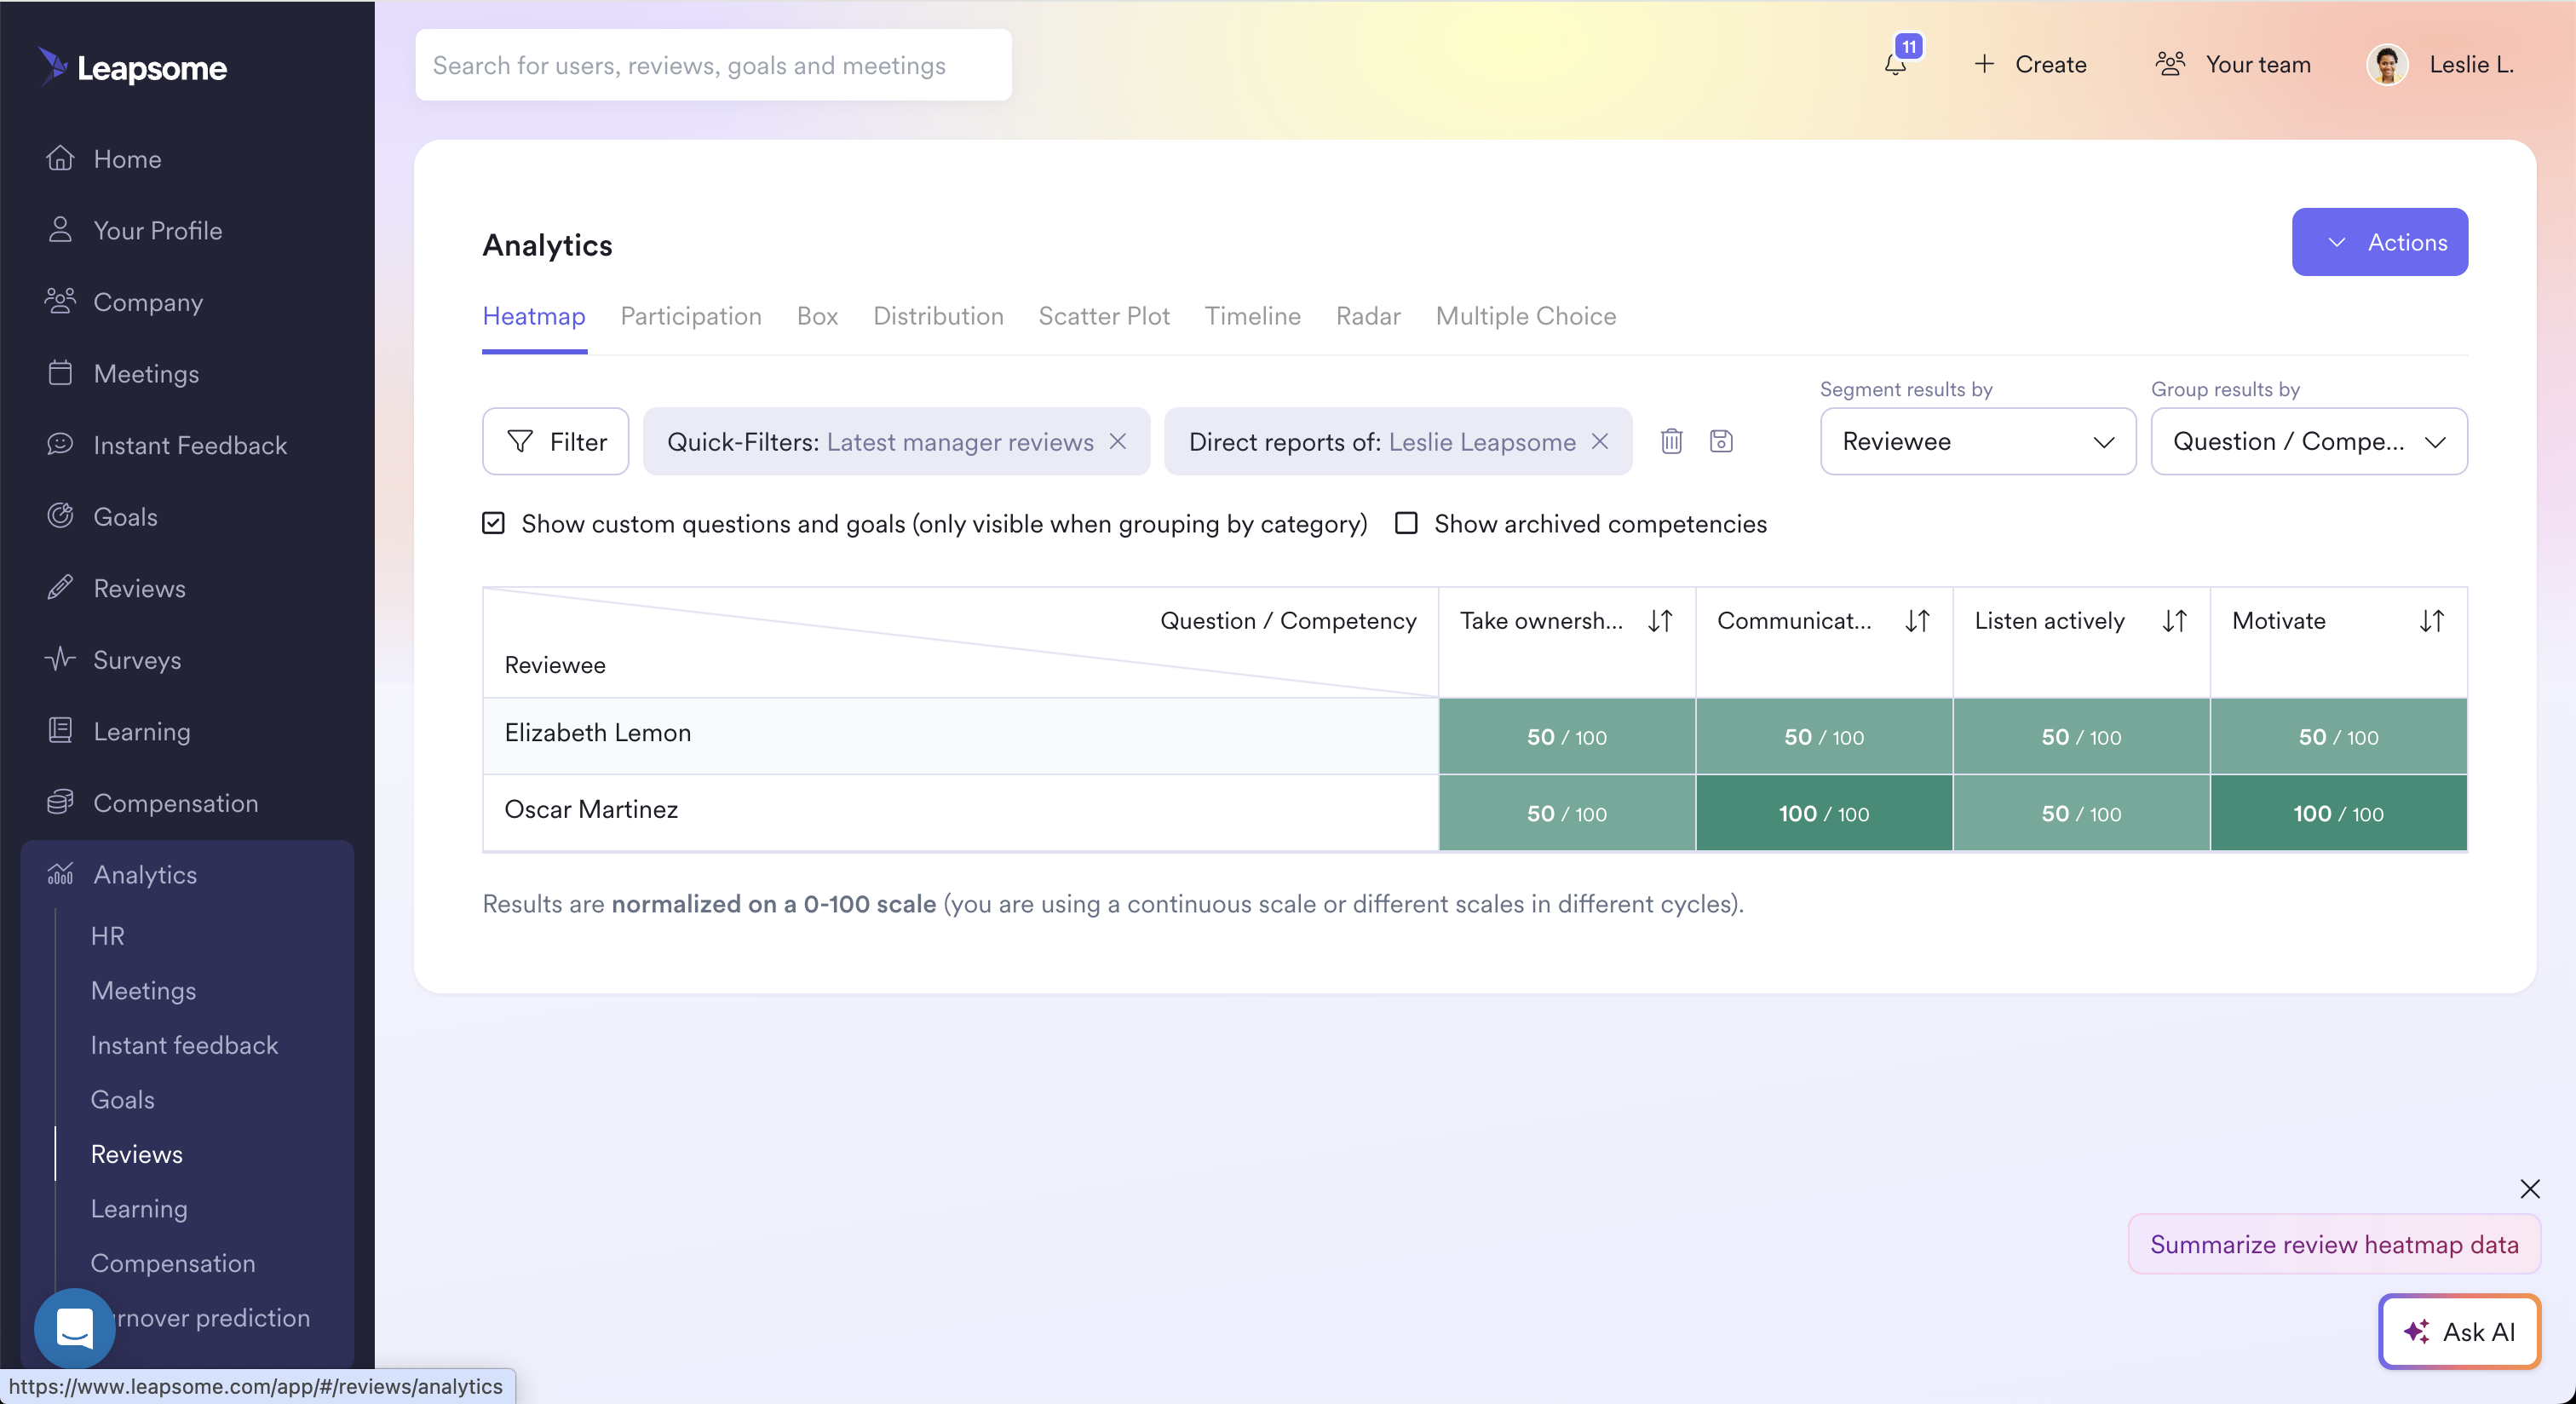
Task: Click the trash icon to clear filters
Action: 1671,441
